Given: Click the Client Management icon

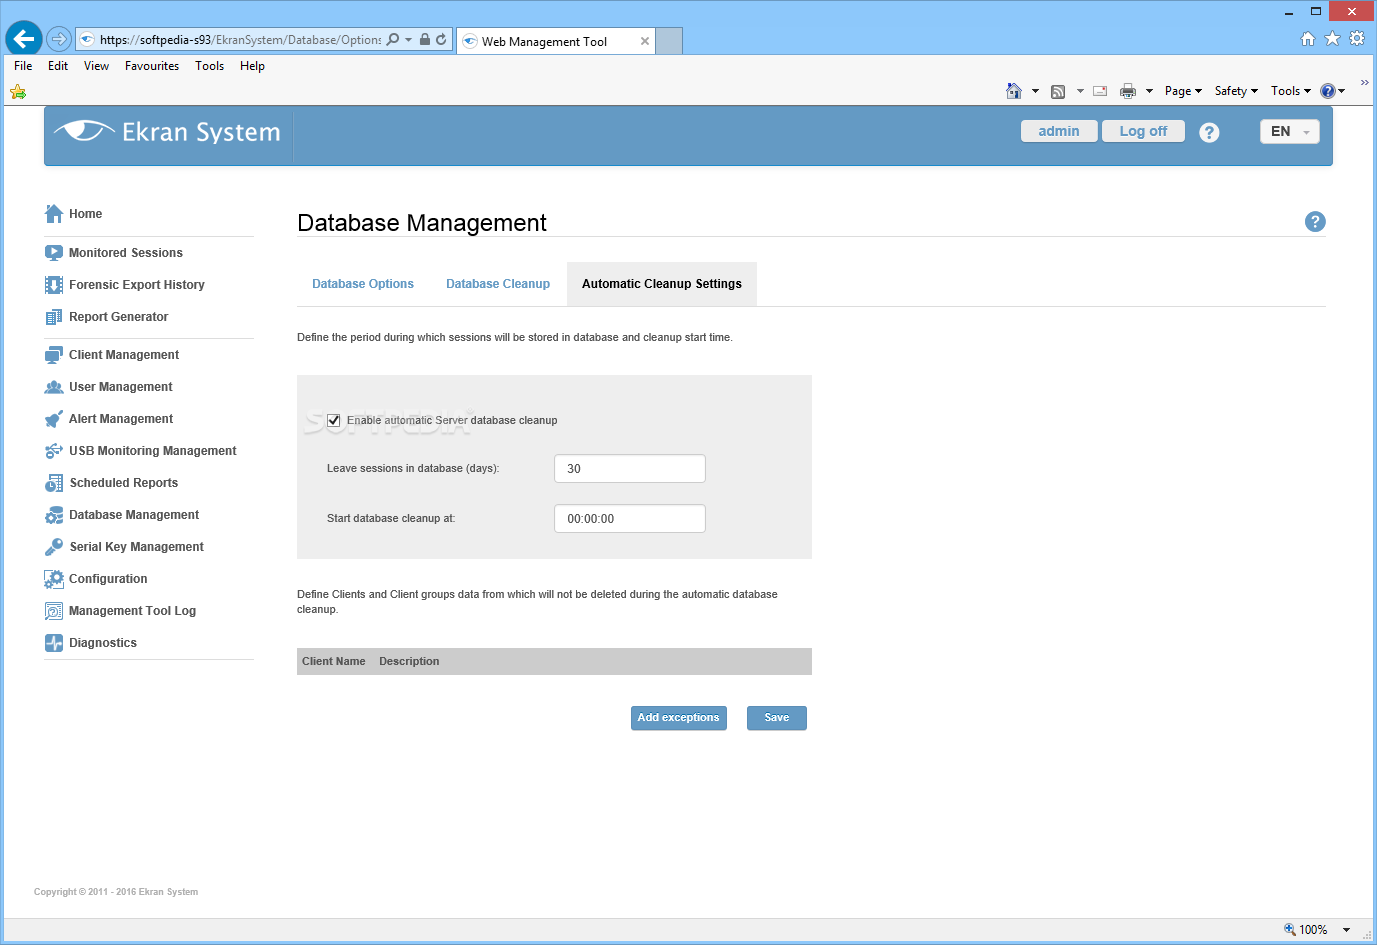Looking at the screenshot, I should [54, 355].
